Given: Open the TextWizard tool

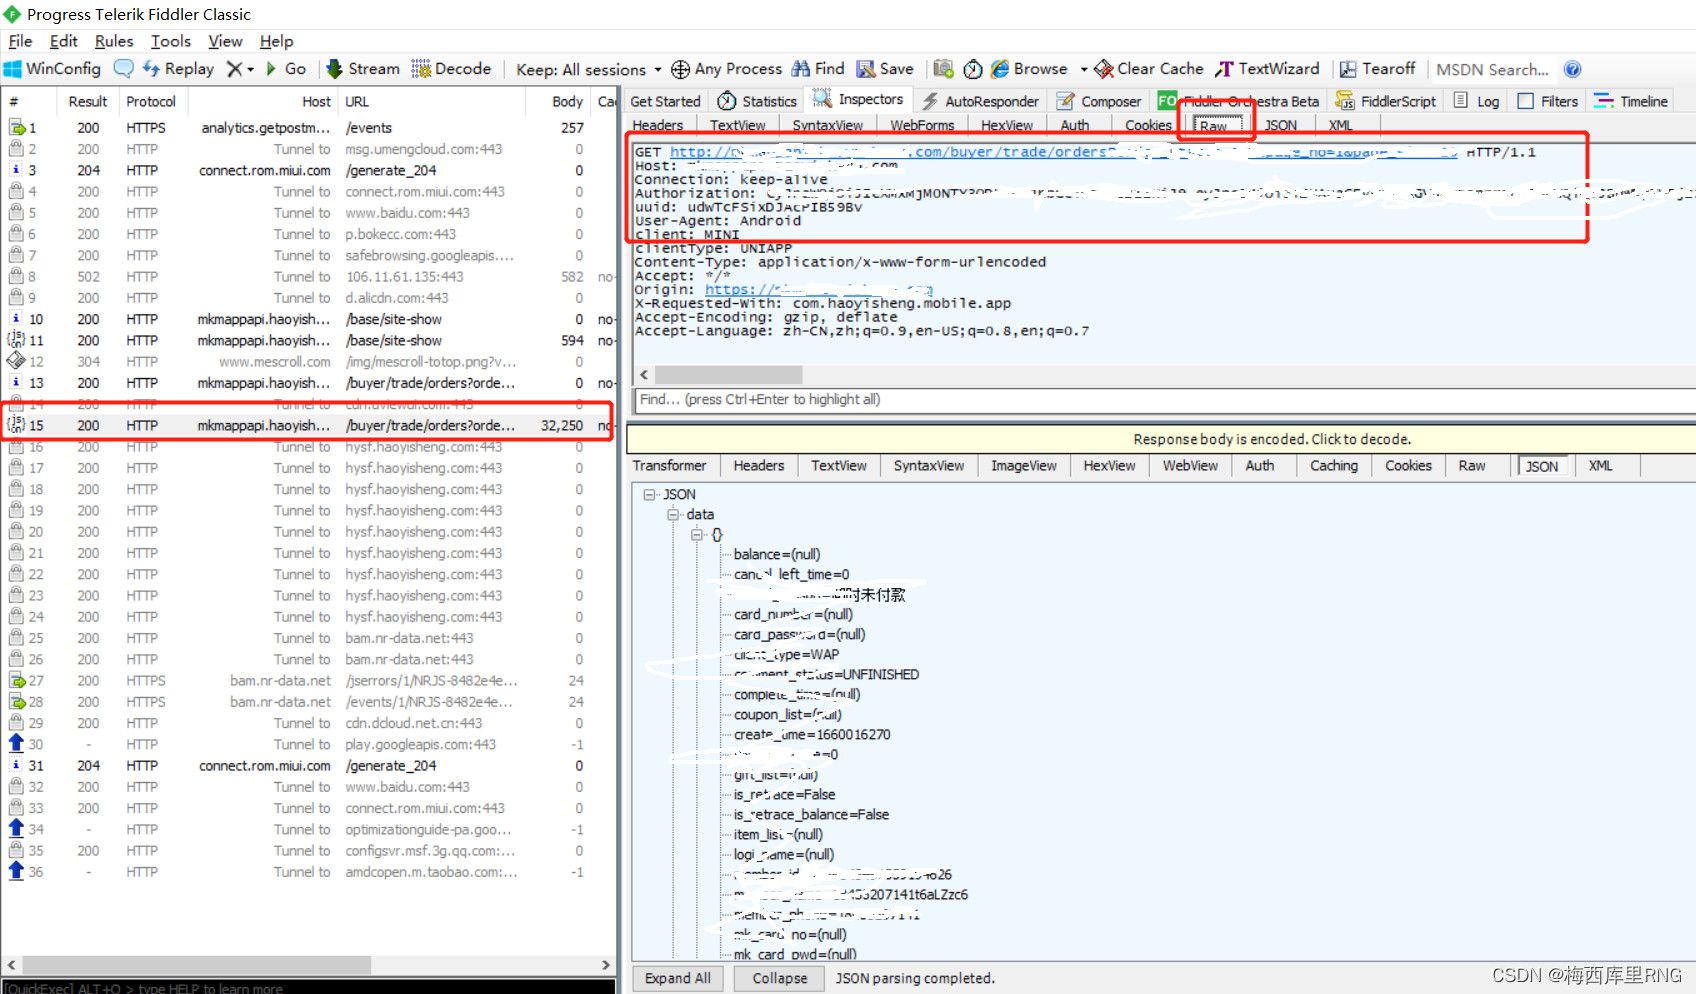Looking at the screenshot, I should tap(1267, 69).
